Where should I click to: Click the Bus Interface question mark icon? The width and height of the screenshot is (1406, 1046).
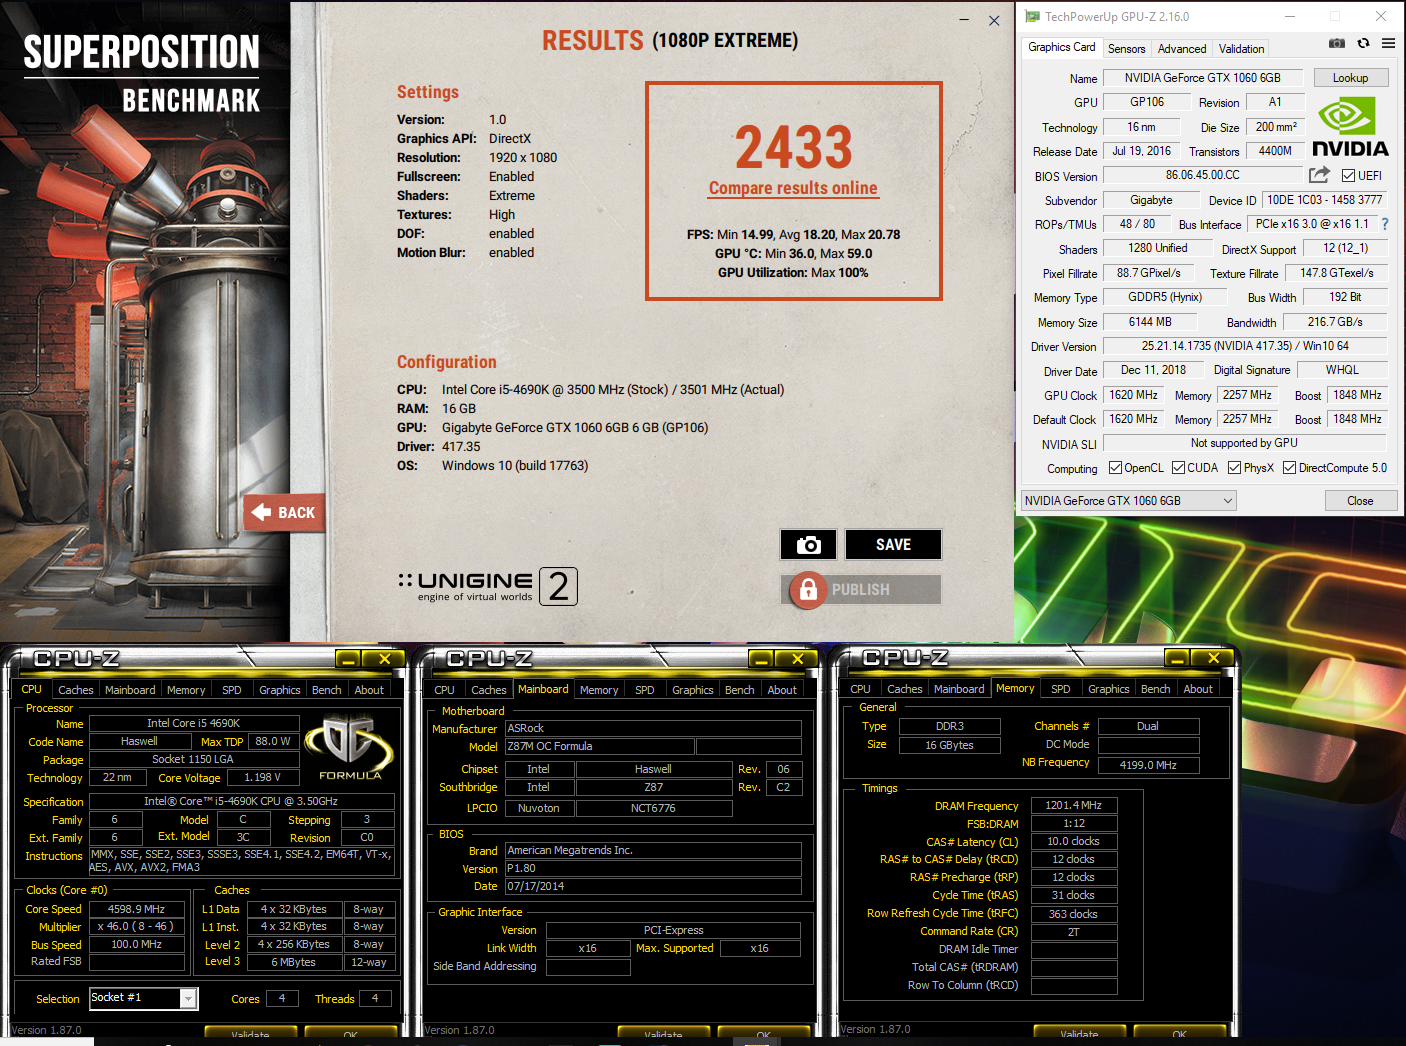pyautogui.click(x=1385, y=224)
